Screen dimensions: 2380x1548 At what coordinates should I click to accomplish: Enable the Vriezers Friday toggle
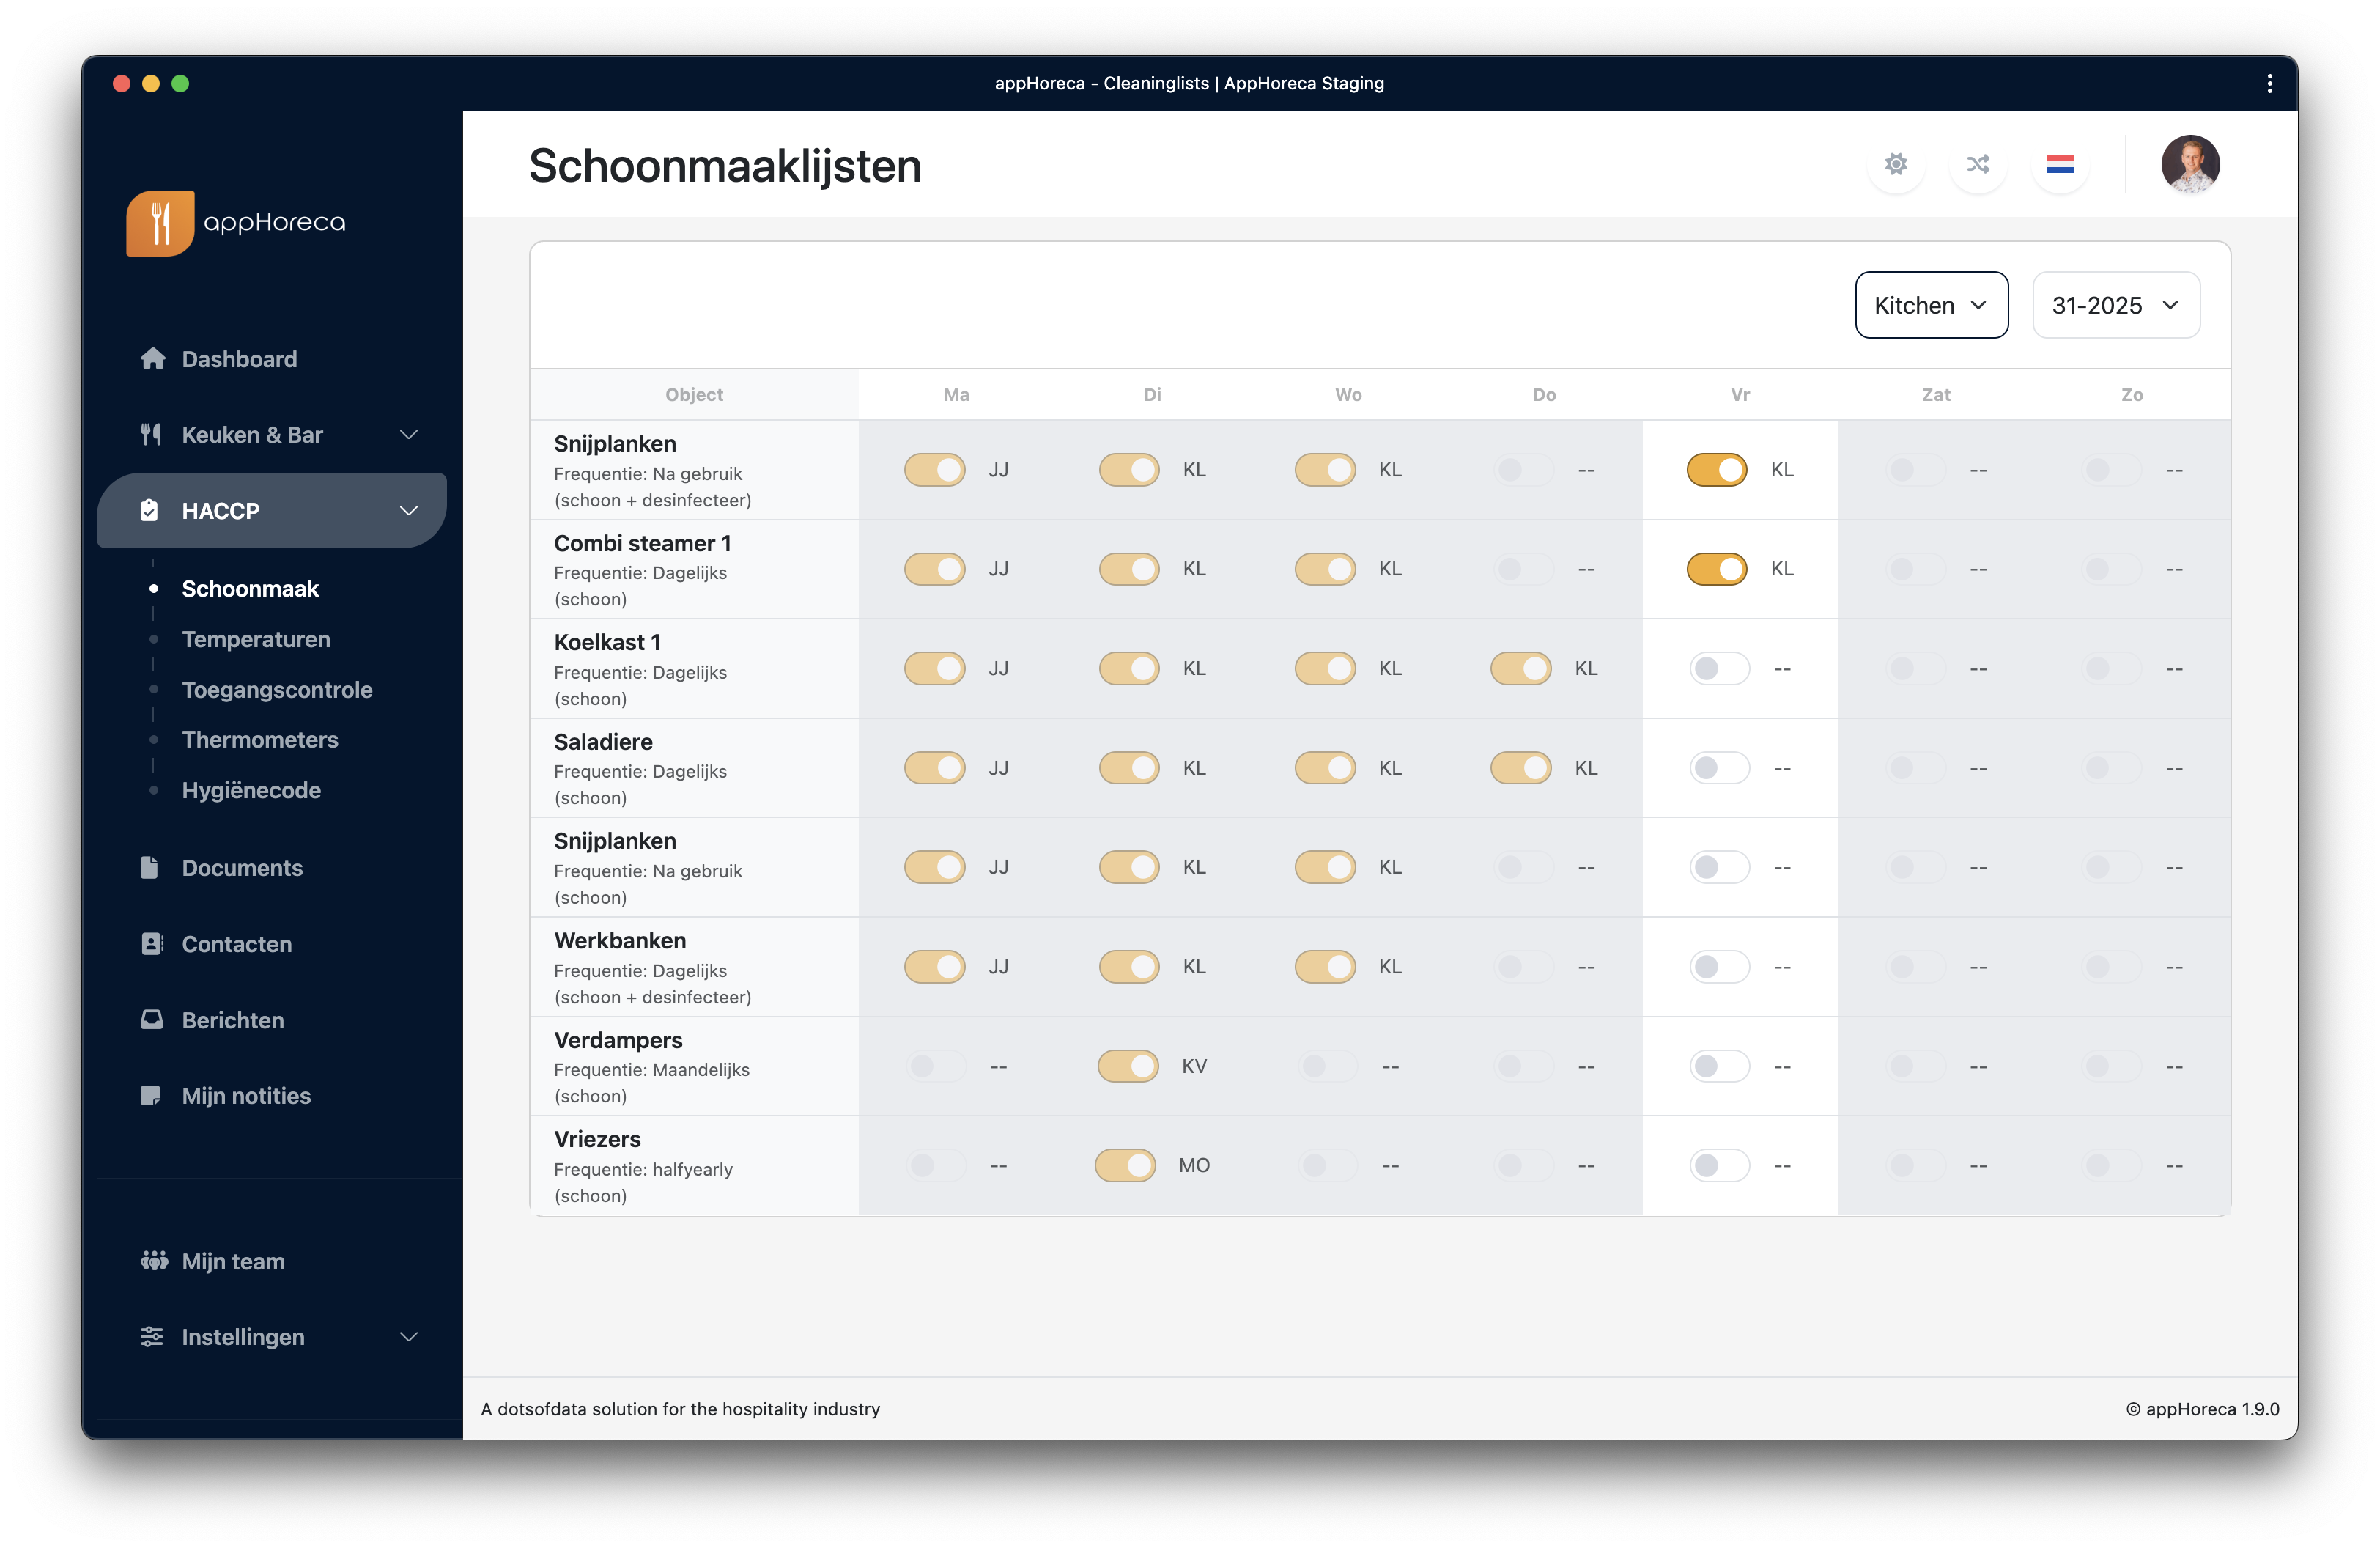1718,1165
